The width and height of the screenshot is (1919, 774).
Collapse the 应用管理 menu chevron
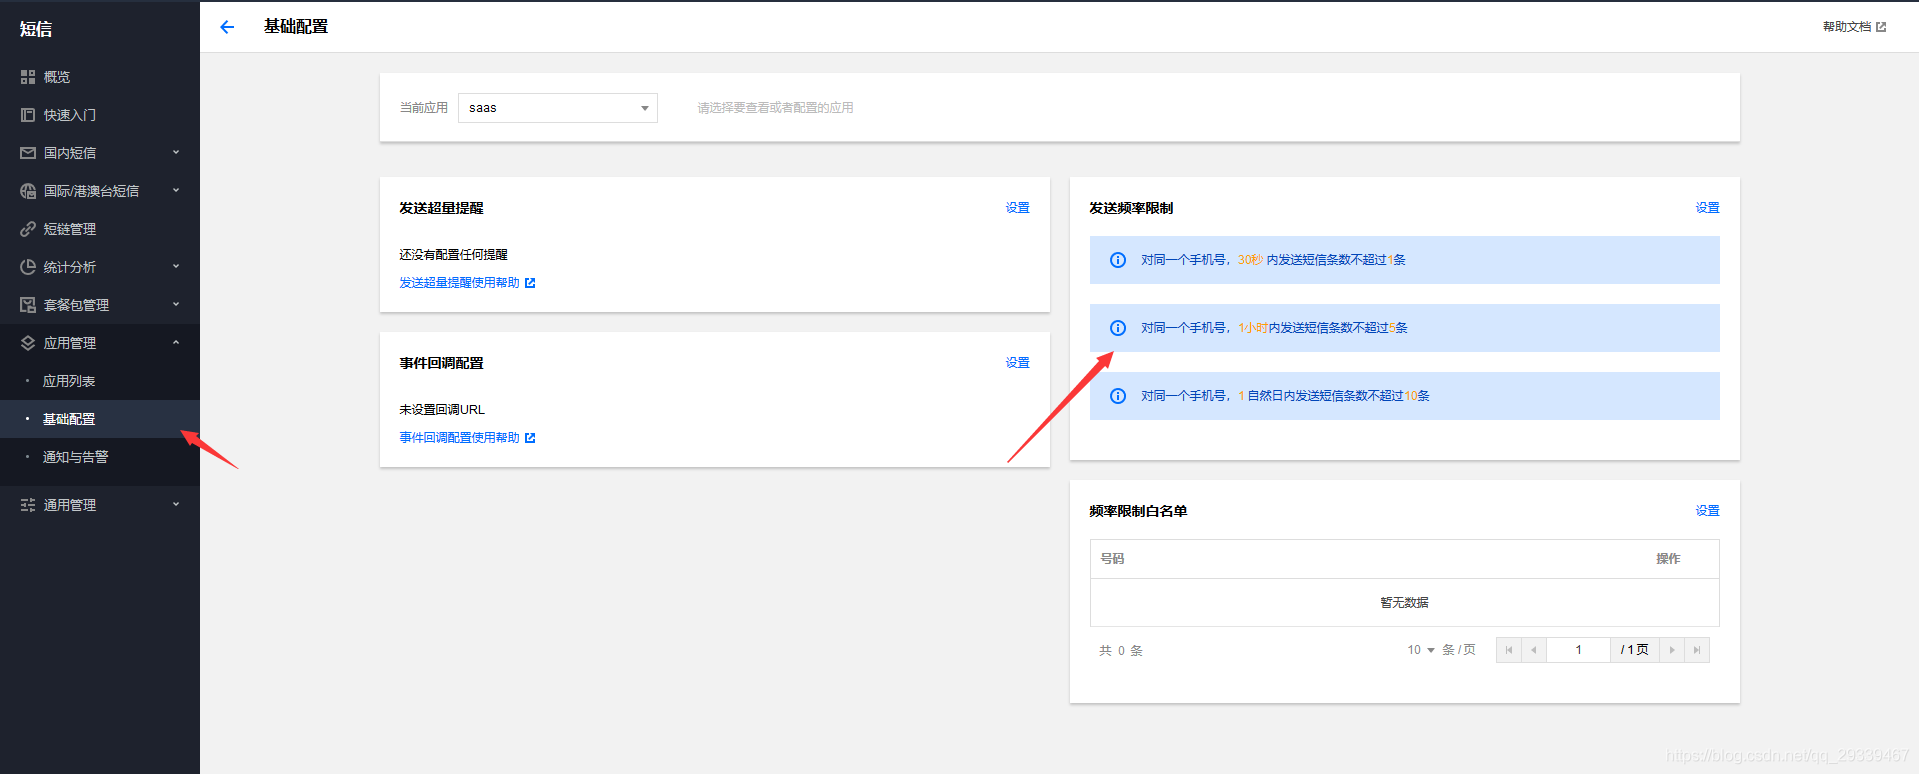click(176, 343)
